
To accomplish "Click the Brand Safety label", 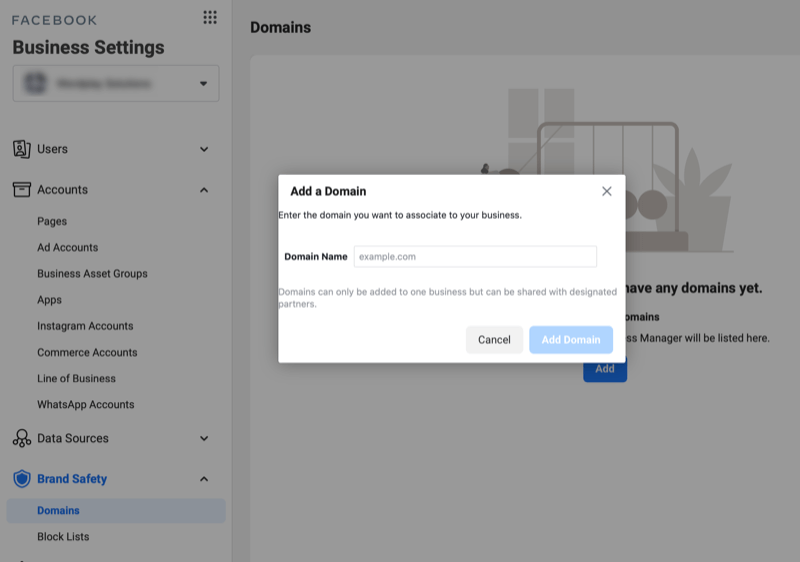I will (72, 479).
